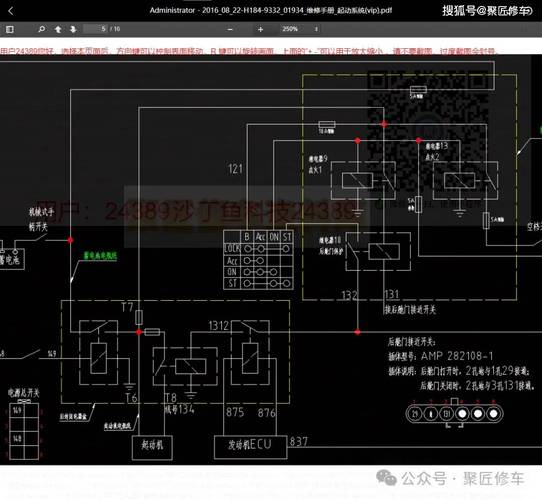Image resolution: width=542 pixels, height=500 pixels.
Task: Jump to the next page
Action: (x=73, y=29)
